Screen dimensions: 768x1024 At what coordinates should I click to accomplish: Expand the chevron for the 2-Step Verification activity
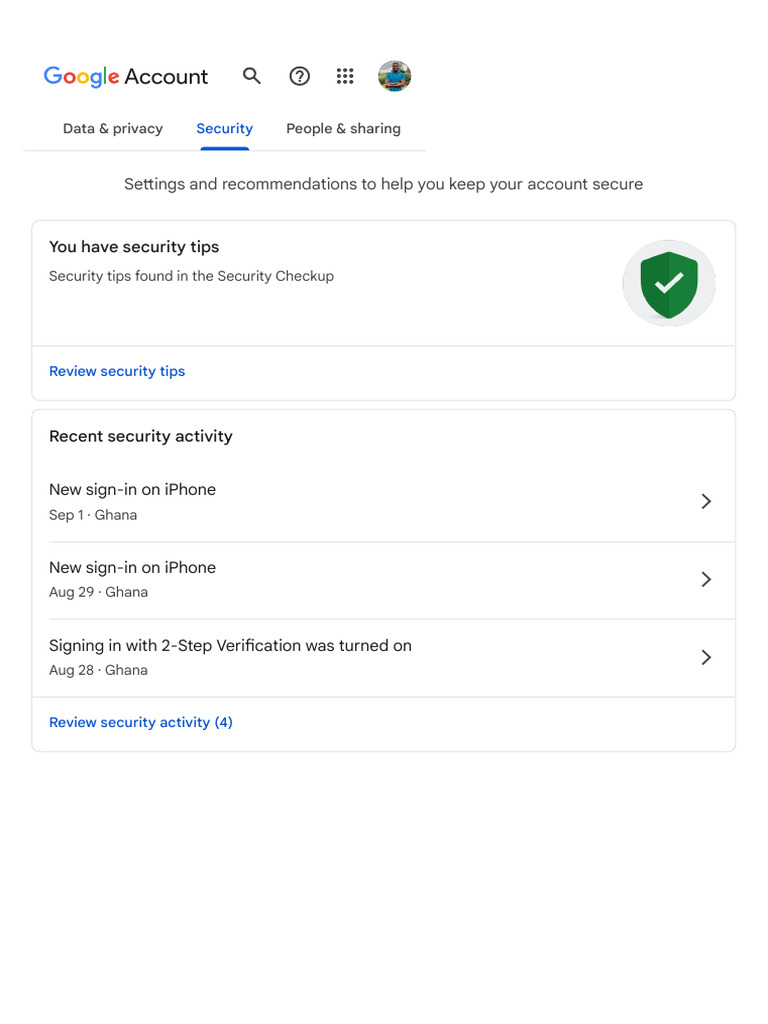[x=706, y=657]
